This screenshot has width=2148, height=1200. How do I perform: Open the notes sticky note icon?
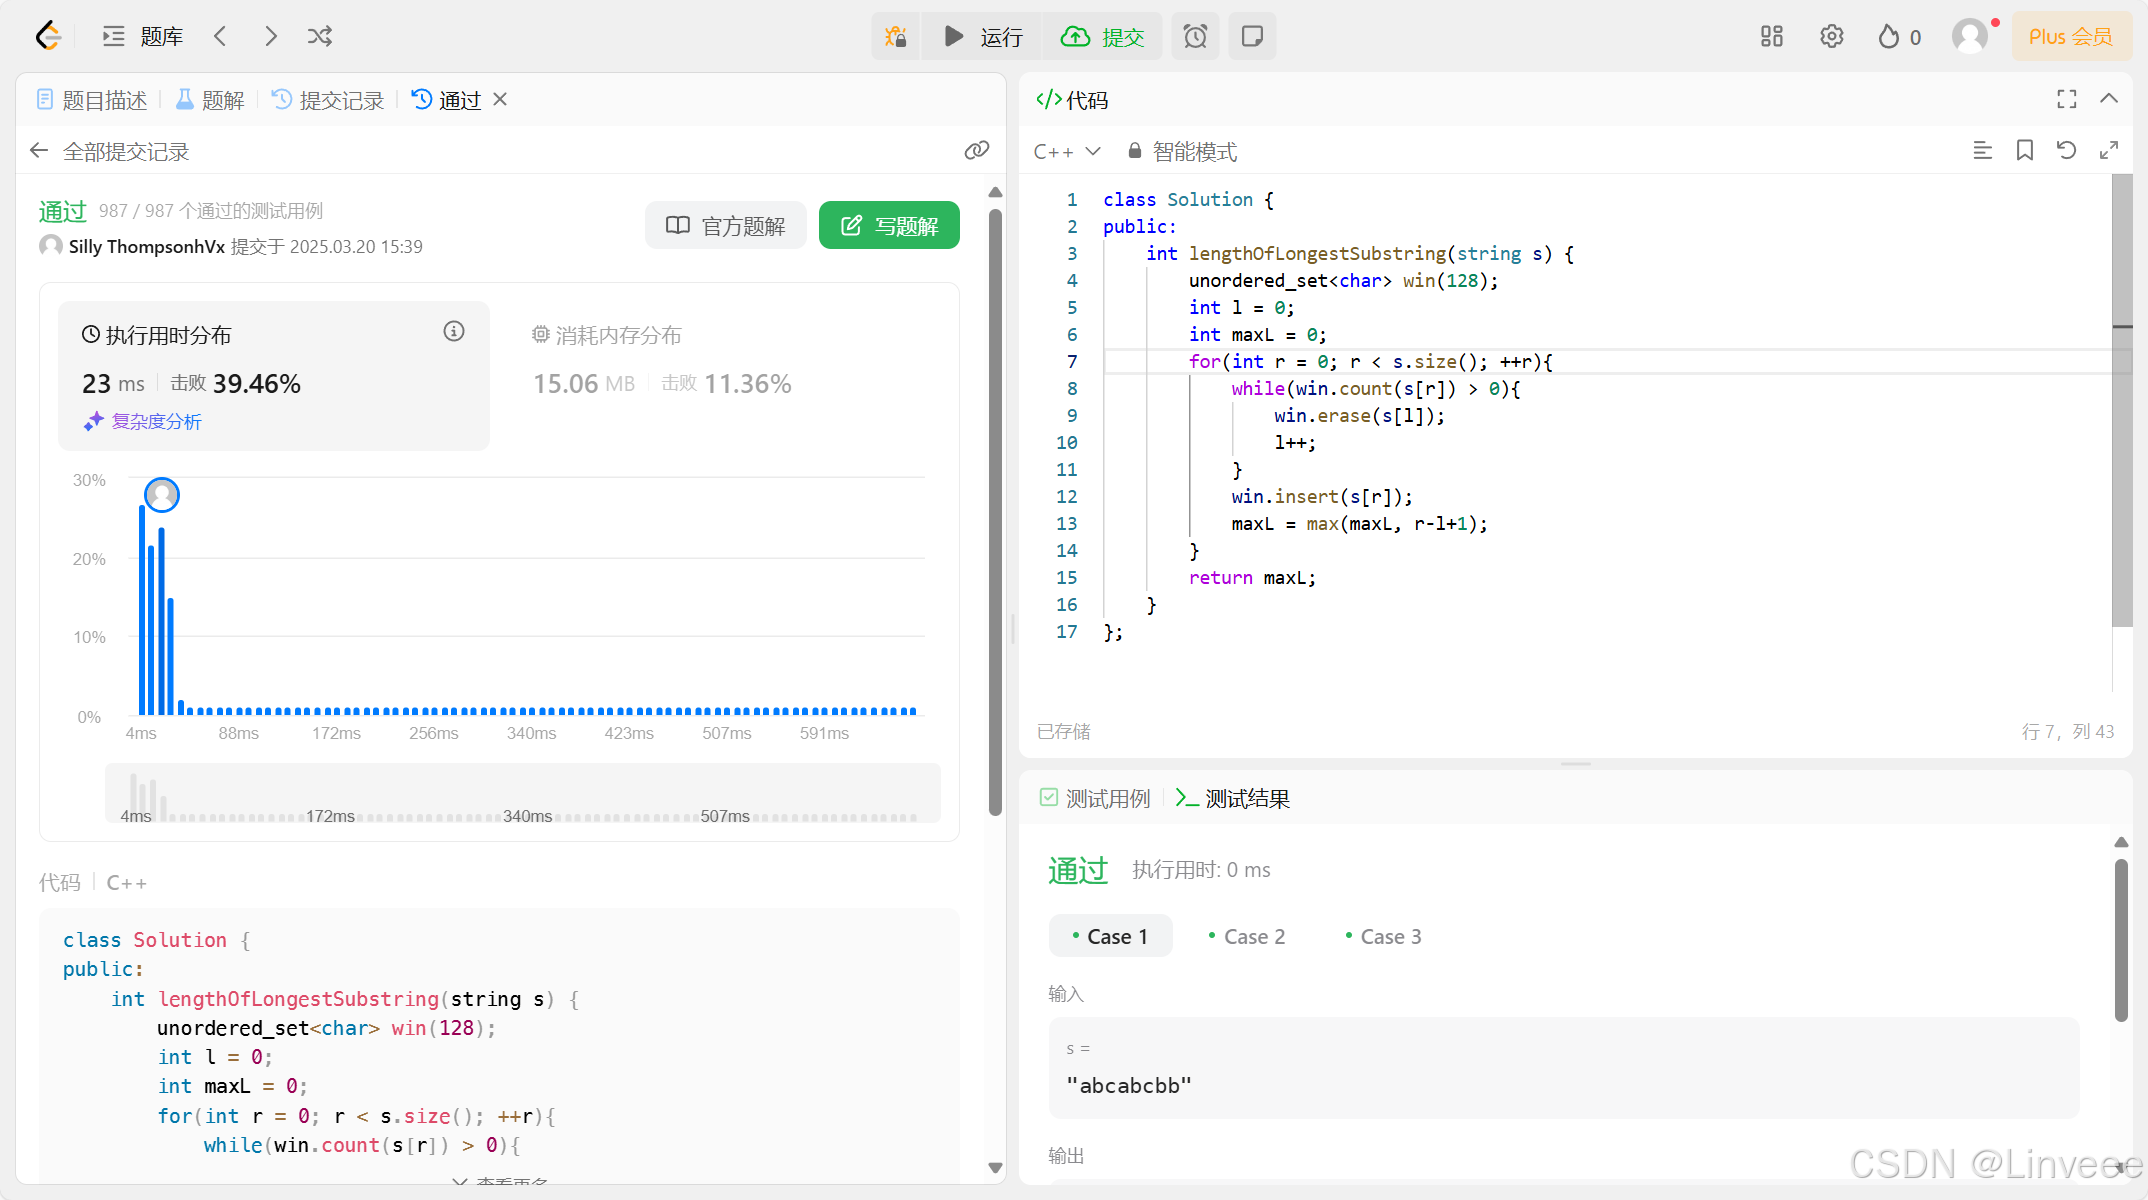[1252, 37]
